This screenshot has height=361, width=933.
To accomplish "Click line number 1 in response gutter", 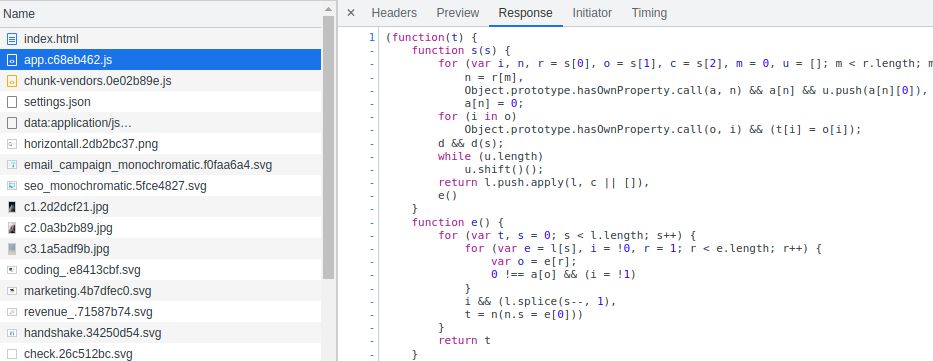I will tap(372, 37).
